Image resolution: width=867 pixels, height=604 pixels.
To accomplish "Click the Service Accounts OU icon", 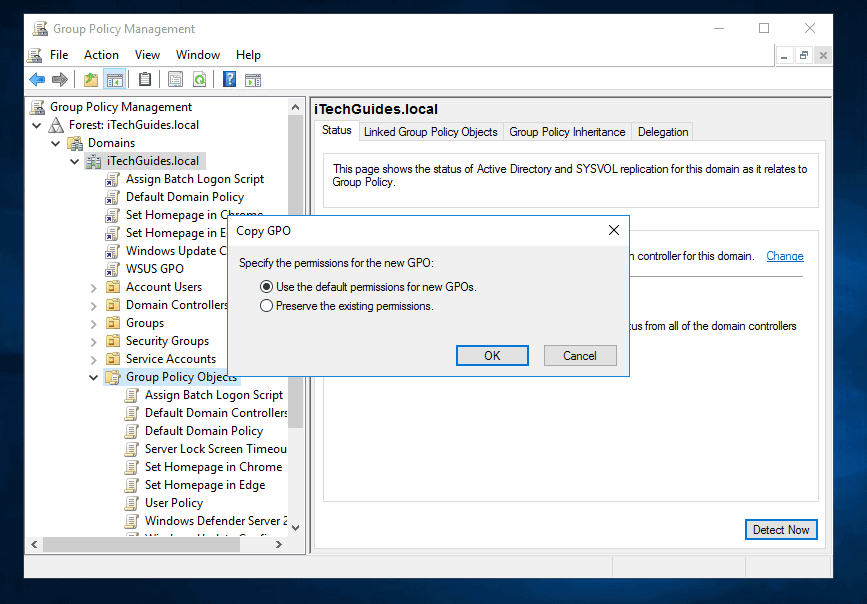I will [113, 359].
